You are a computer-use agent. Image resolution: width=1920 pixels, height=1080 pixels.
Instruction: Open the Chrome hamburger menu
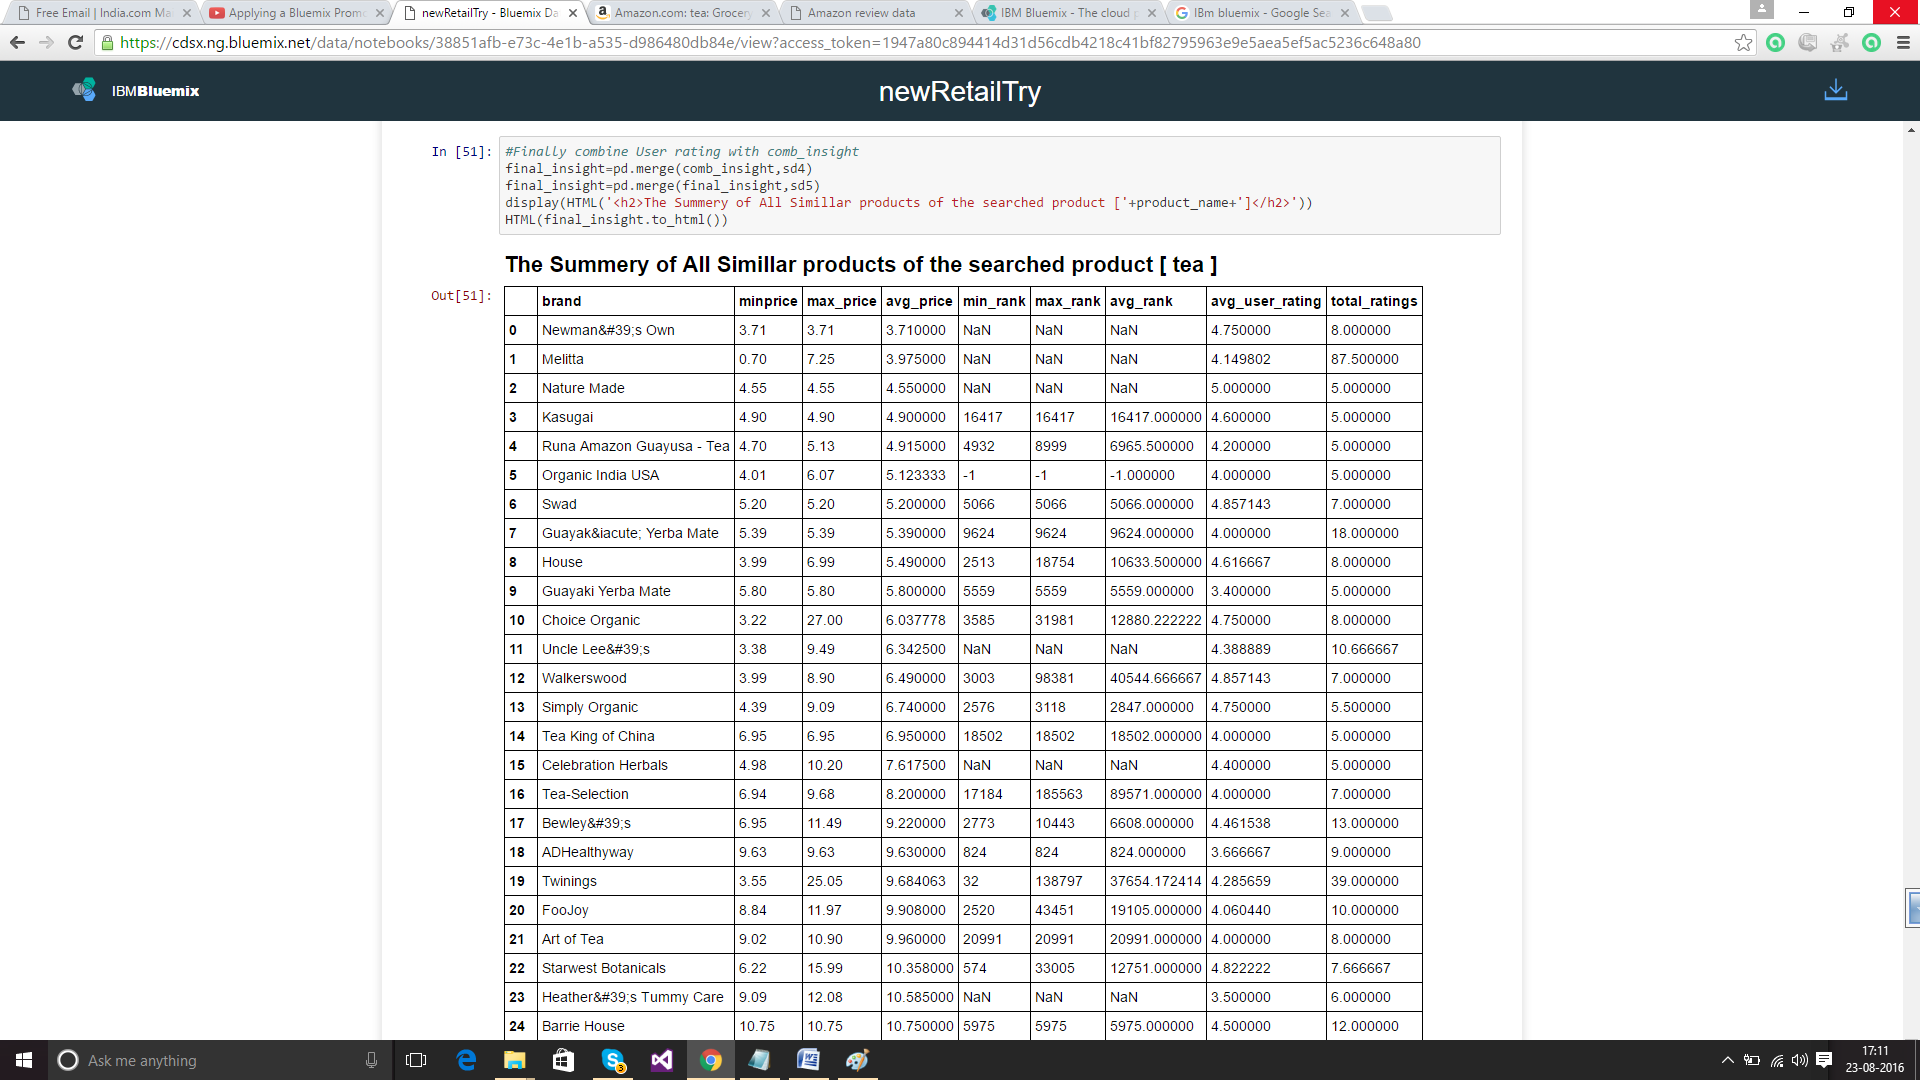click(x=1903, y=42)
